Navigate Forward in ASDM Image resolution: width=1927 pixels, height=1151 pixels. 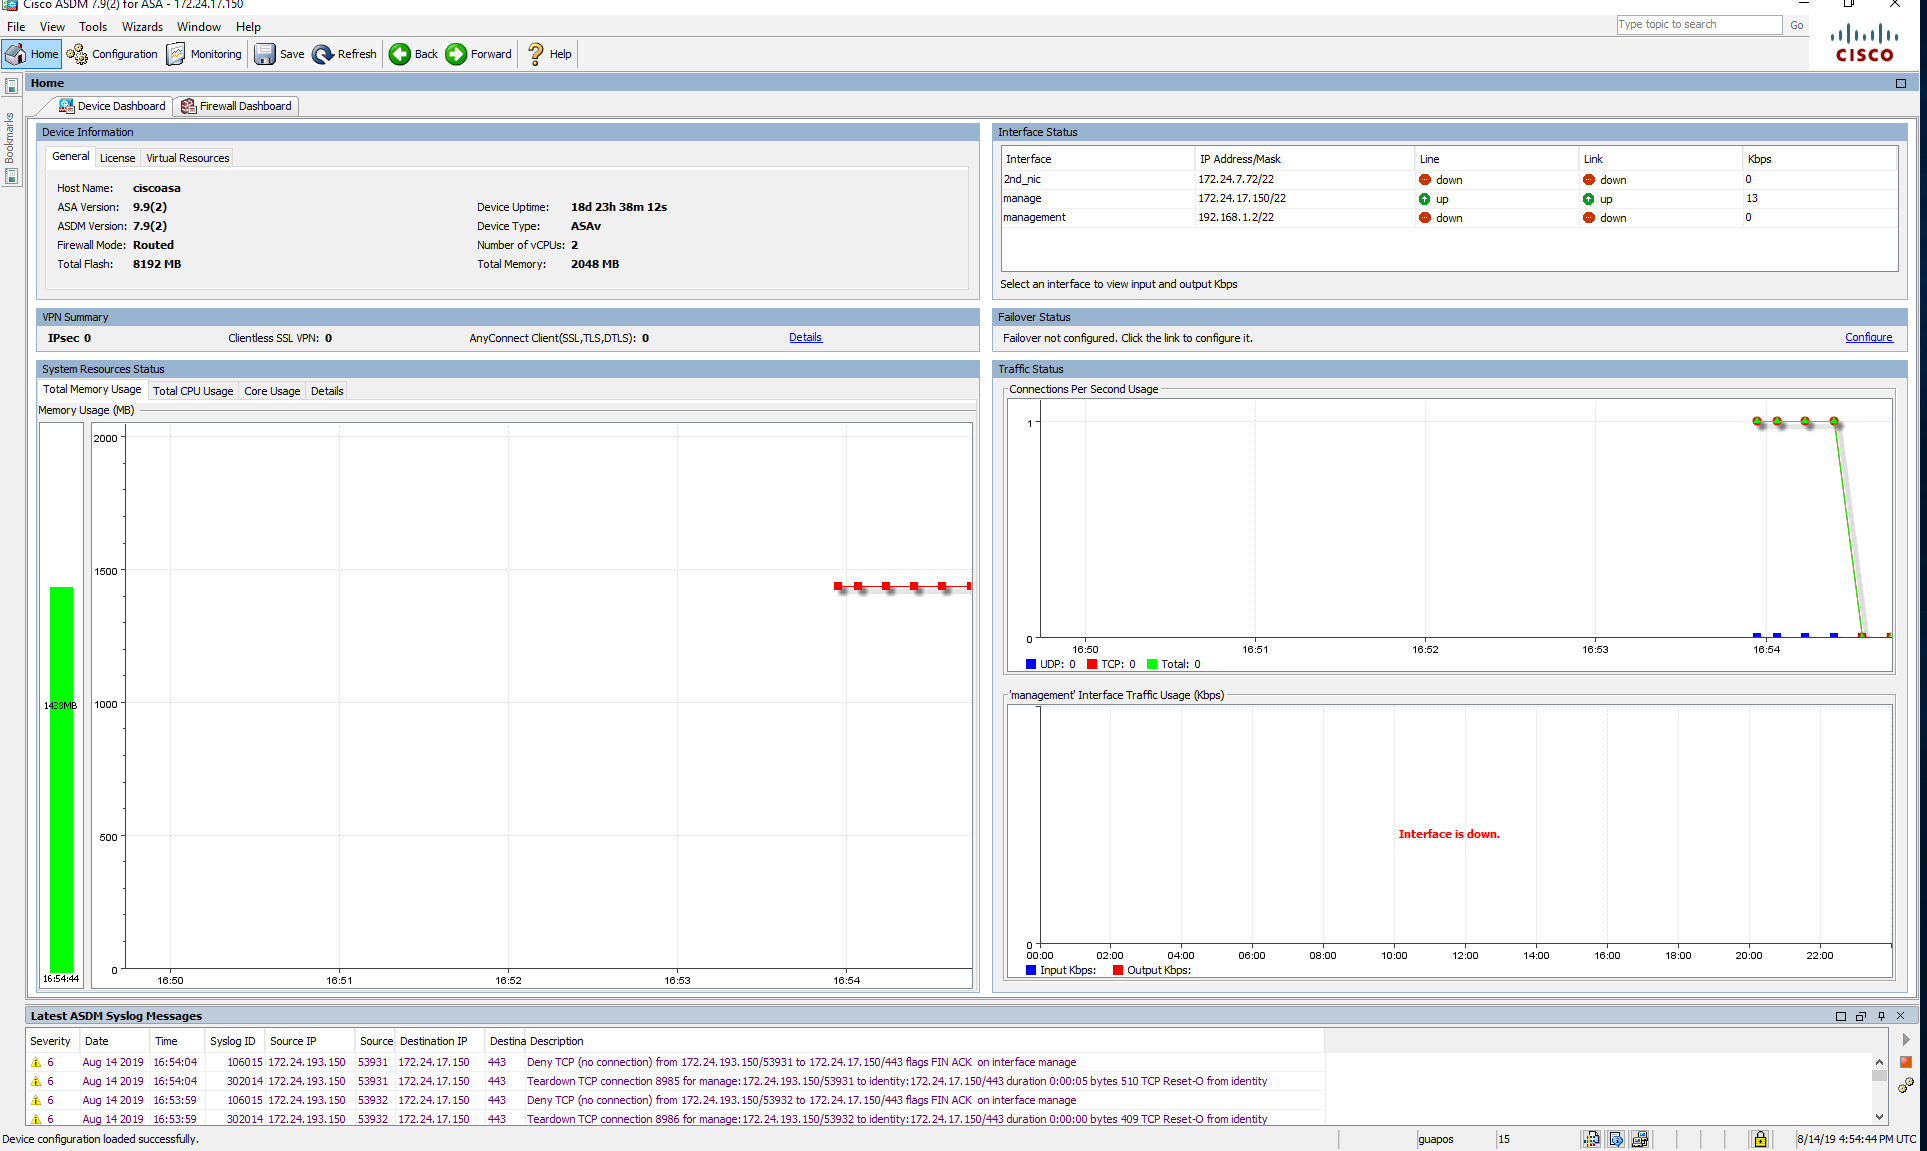pyautogui.click(x=478, y=54)
